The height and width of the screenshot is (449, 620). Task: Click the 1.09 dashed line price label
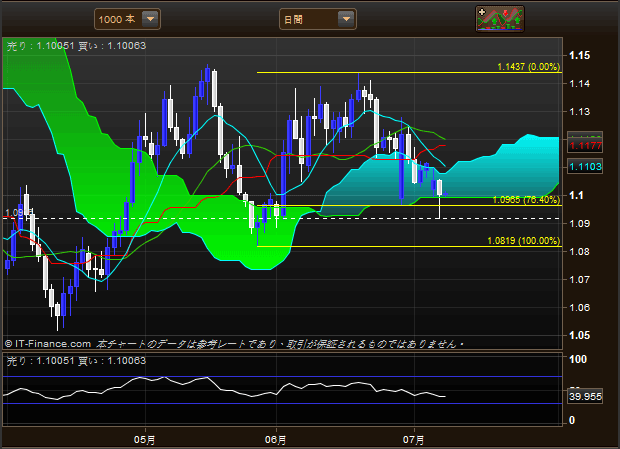19,213
